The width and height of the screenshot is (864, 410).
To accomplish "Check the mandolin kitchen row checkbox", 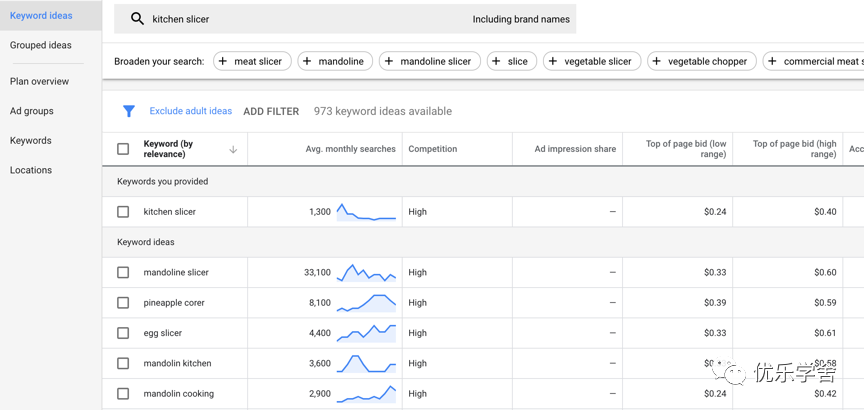I will 123,363.
